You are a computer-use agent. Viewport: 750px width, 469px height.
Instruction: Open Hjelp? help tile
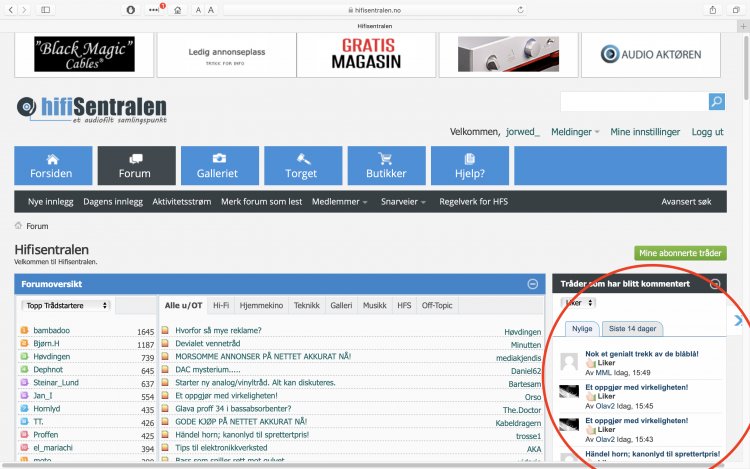point(470,165)
